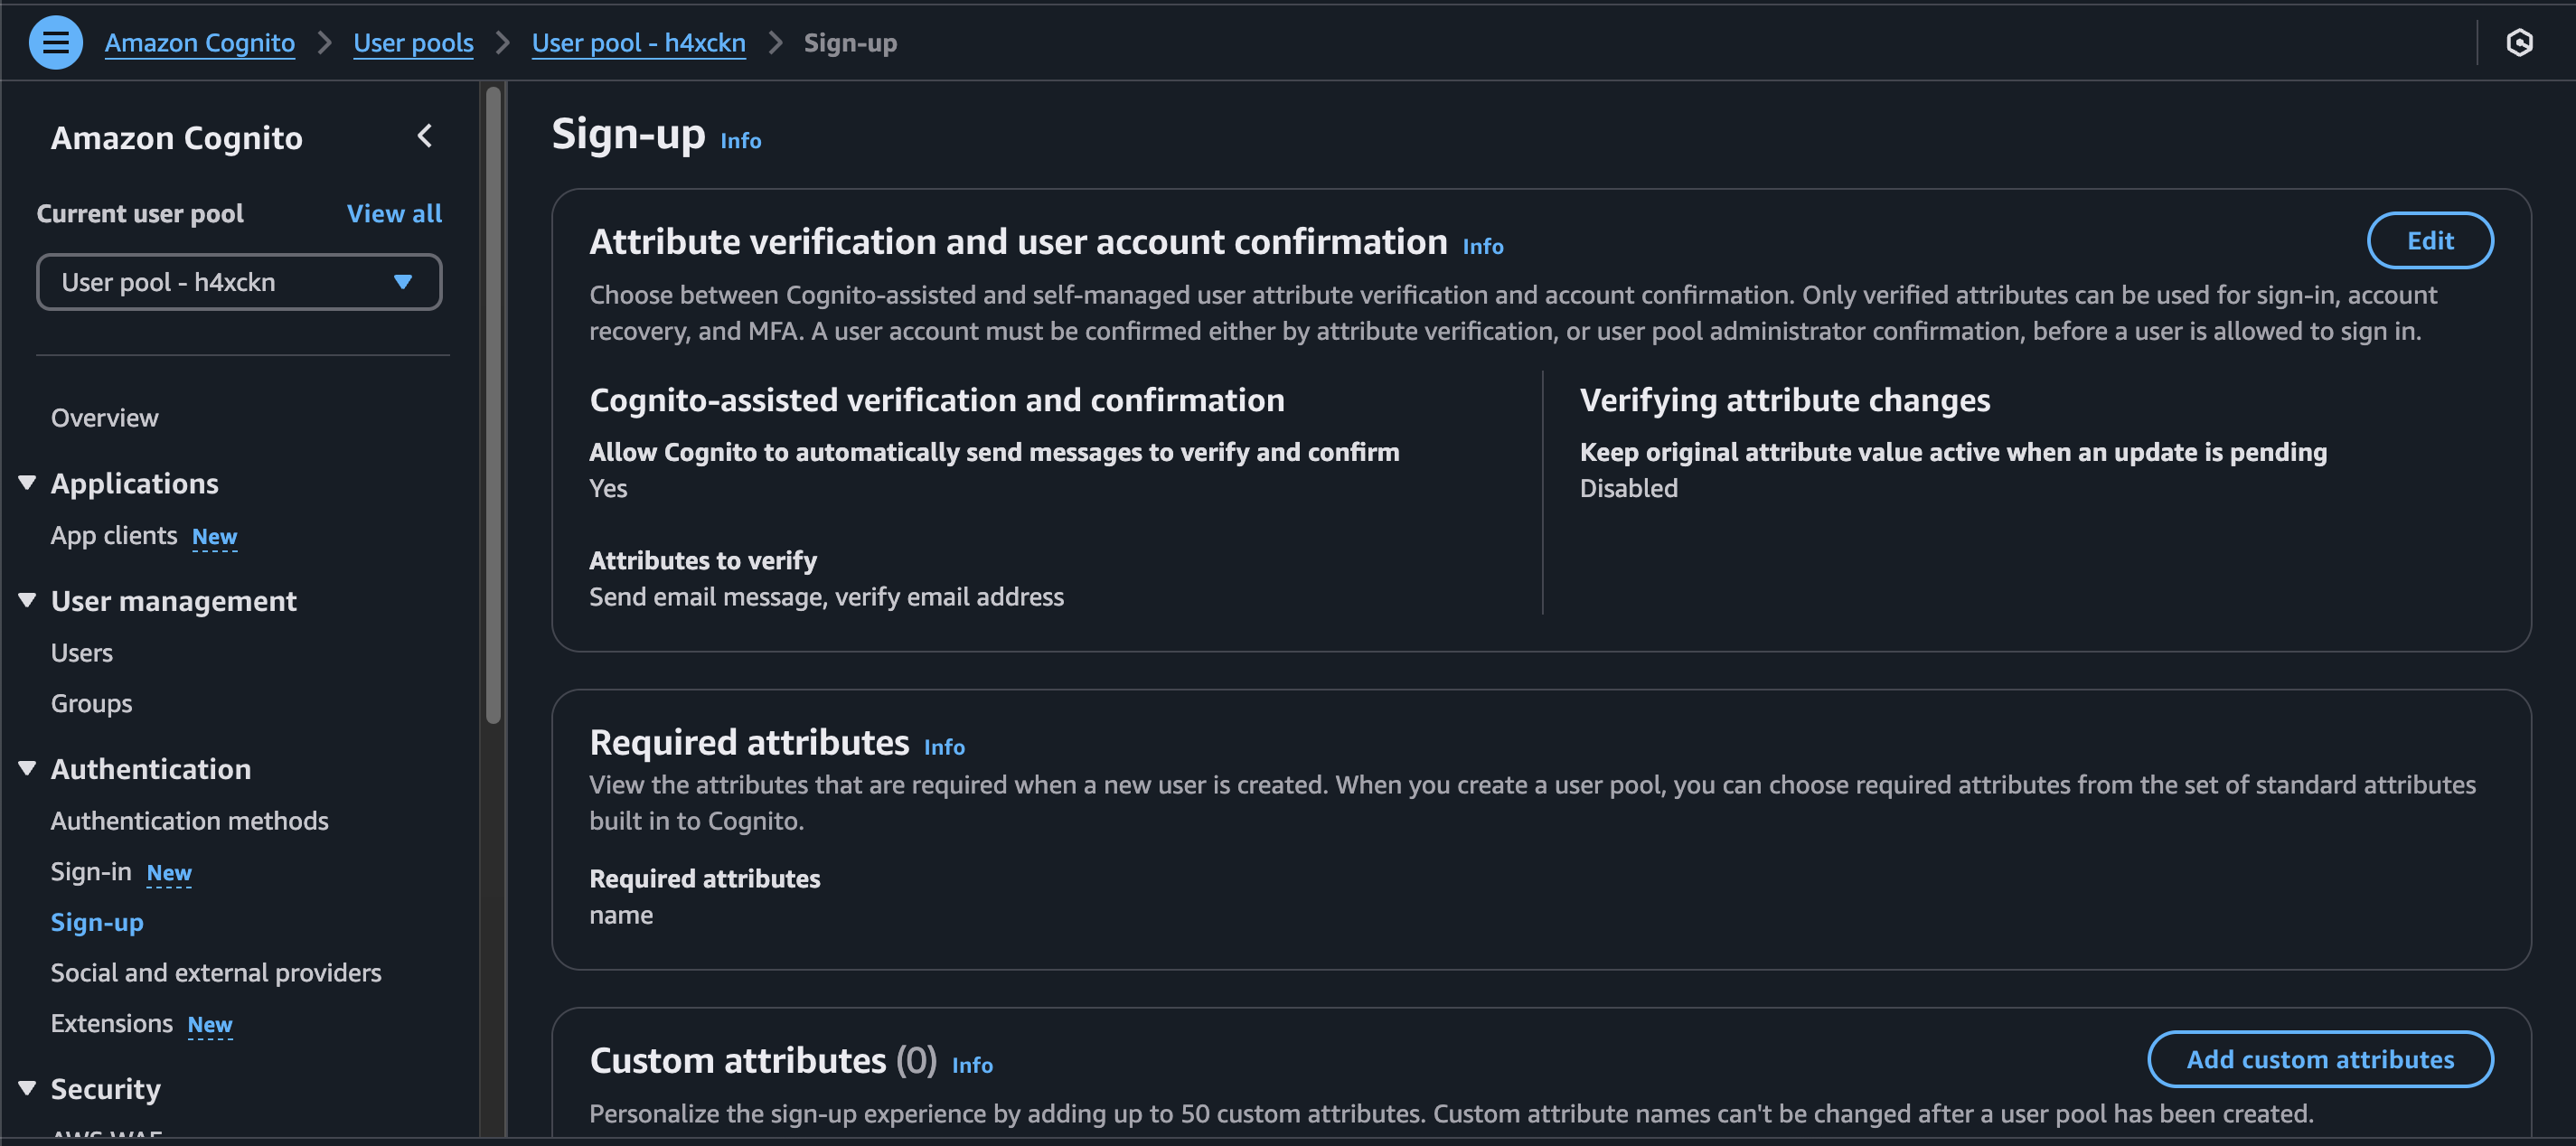Collapse the Authentication section
The width and height of the screenshot is (2576, 1146).
[x=27, y=768]
